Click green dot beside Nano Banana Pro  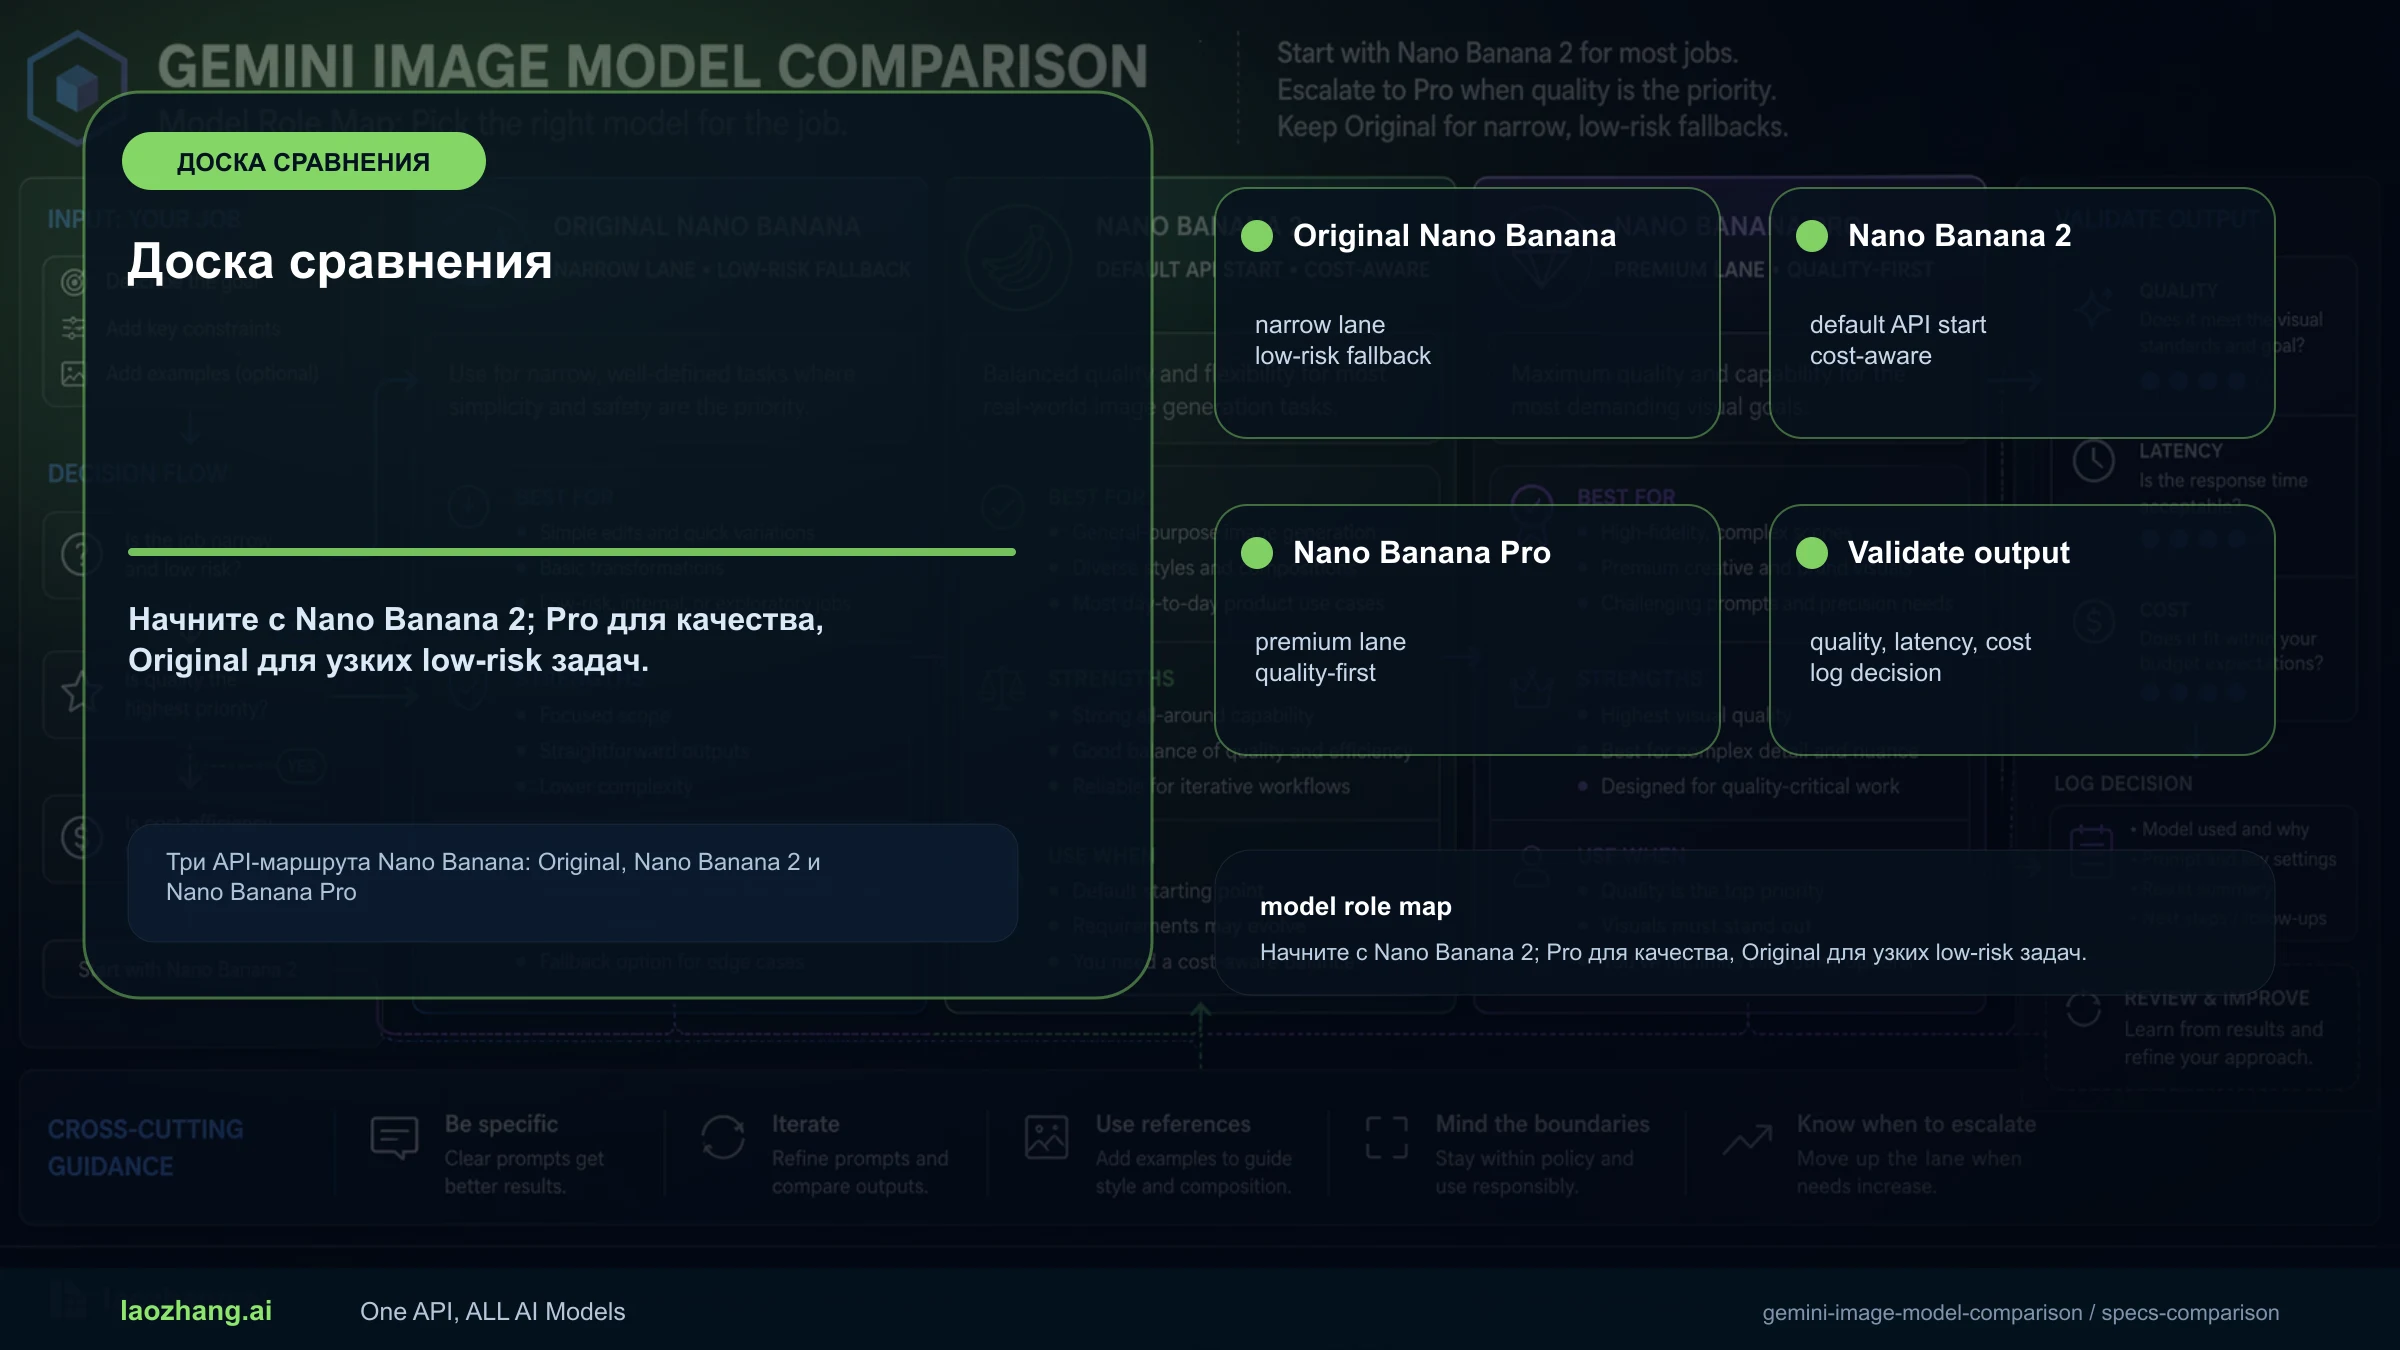(1257, 553)
